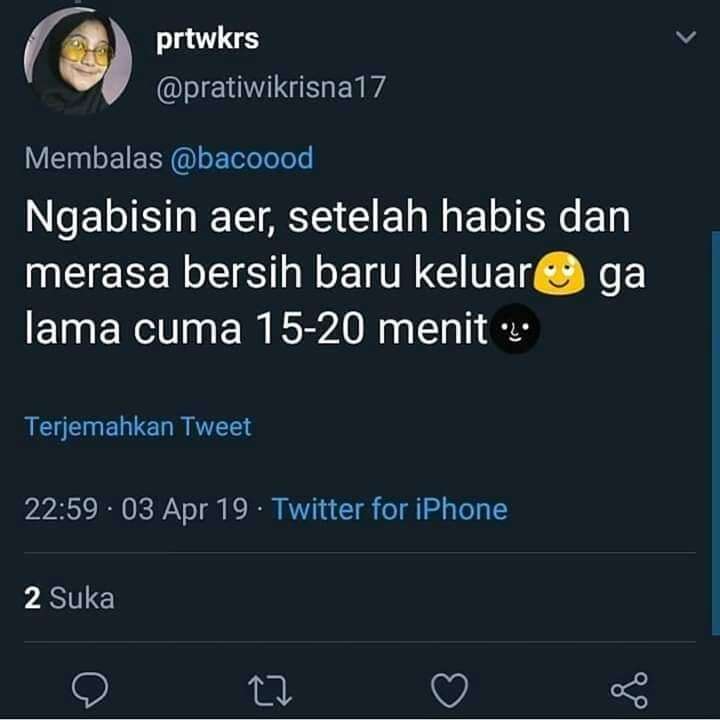Click the blue scrollbar at right edge
The image size is (720, 720).
tap(715, 433)
